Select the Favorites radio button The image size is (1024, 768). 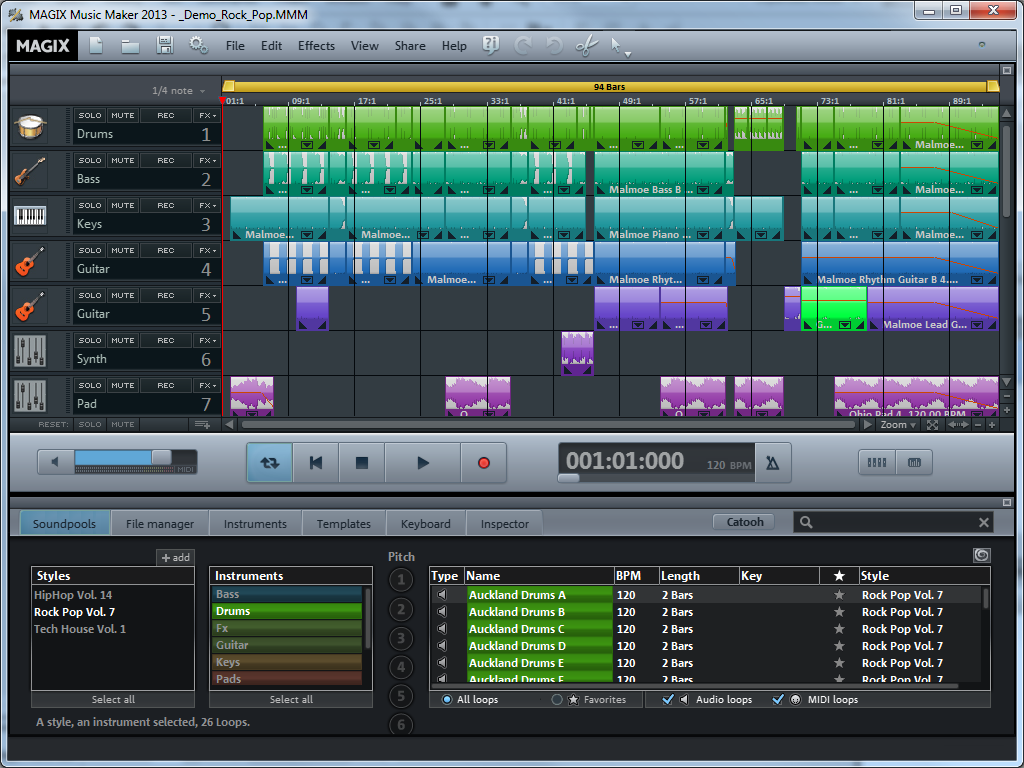click(556, 699)
